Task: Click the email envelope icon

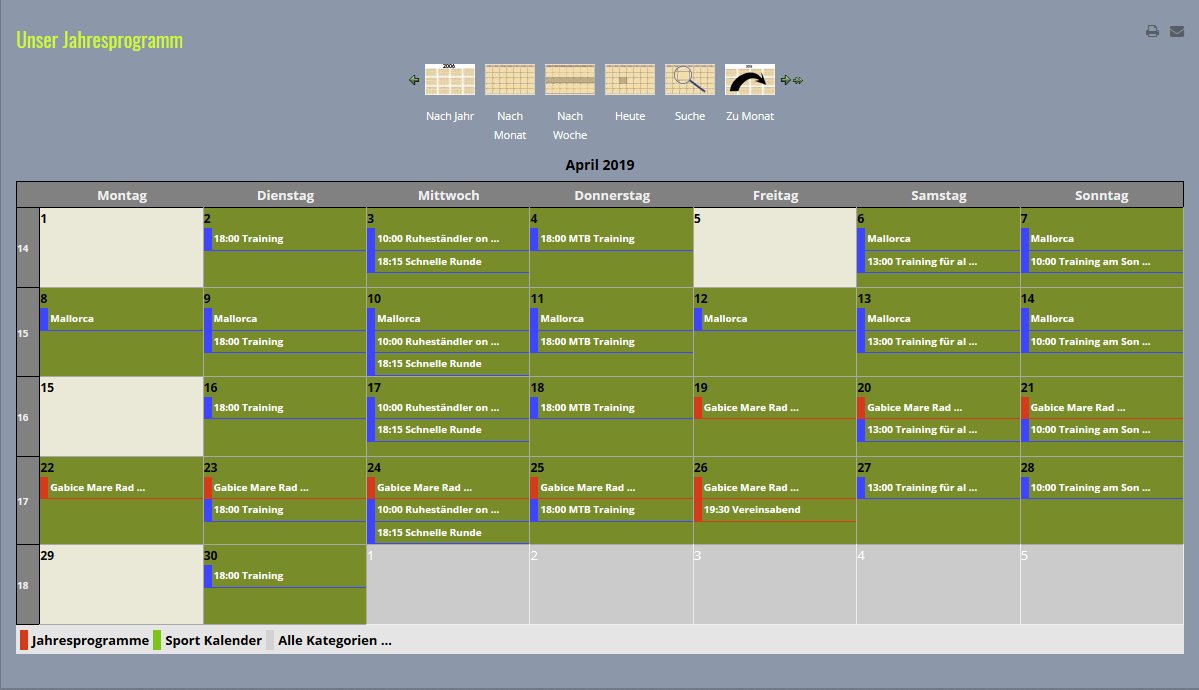Action: [x=1177, y=31]
